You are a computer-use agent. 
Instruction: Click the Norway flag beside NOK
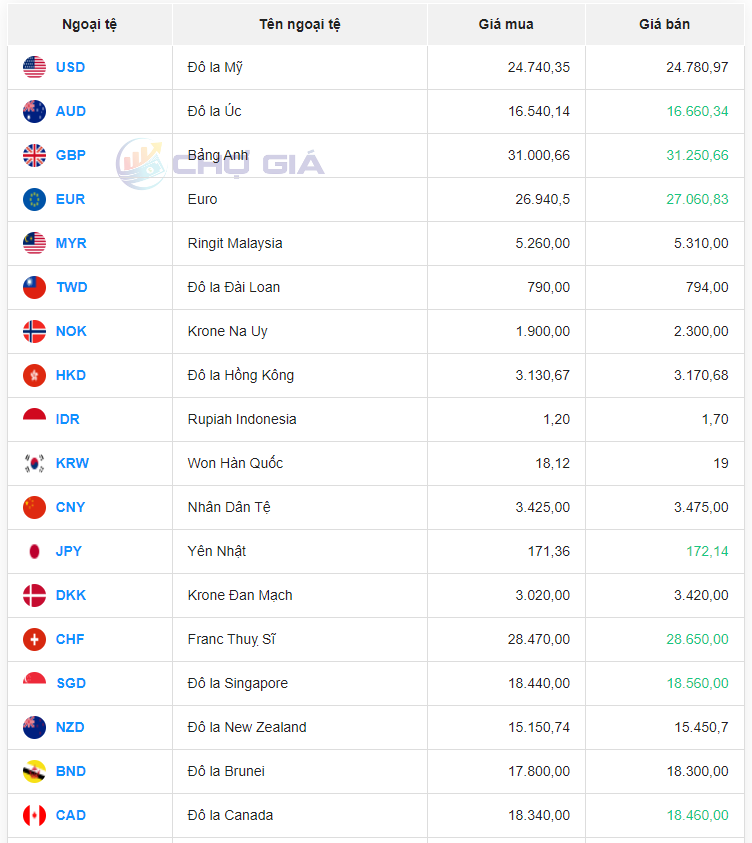point(34,331)
